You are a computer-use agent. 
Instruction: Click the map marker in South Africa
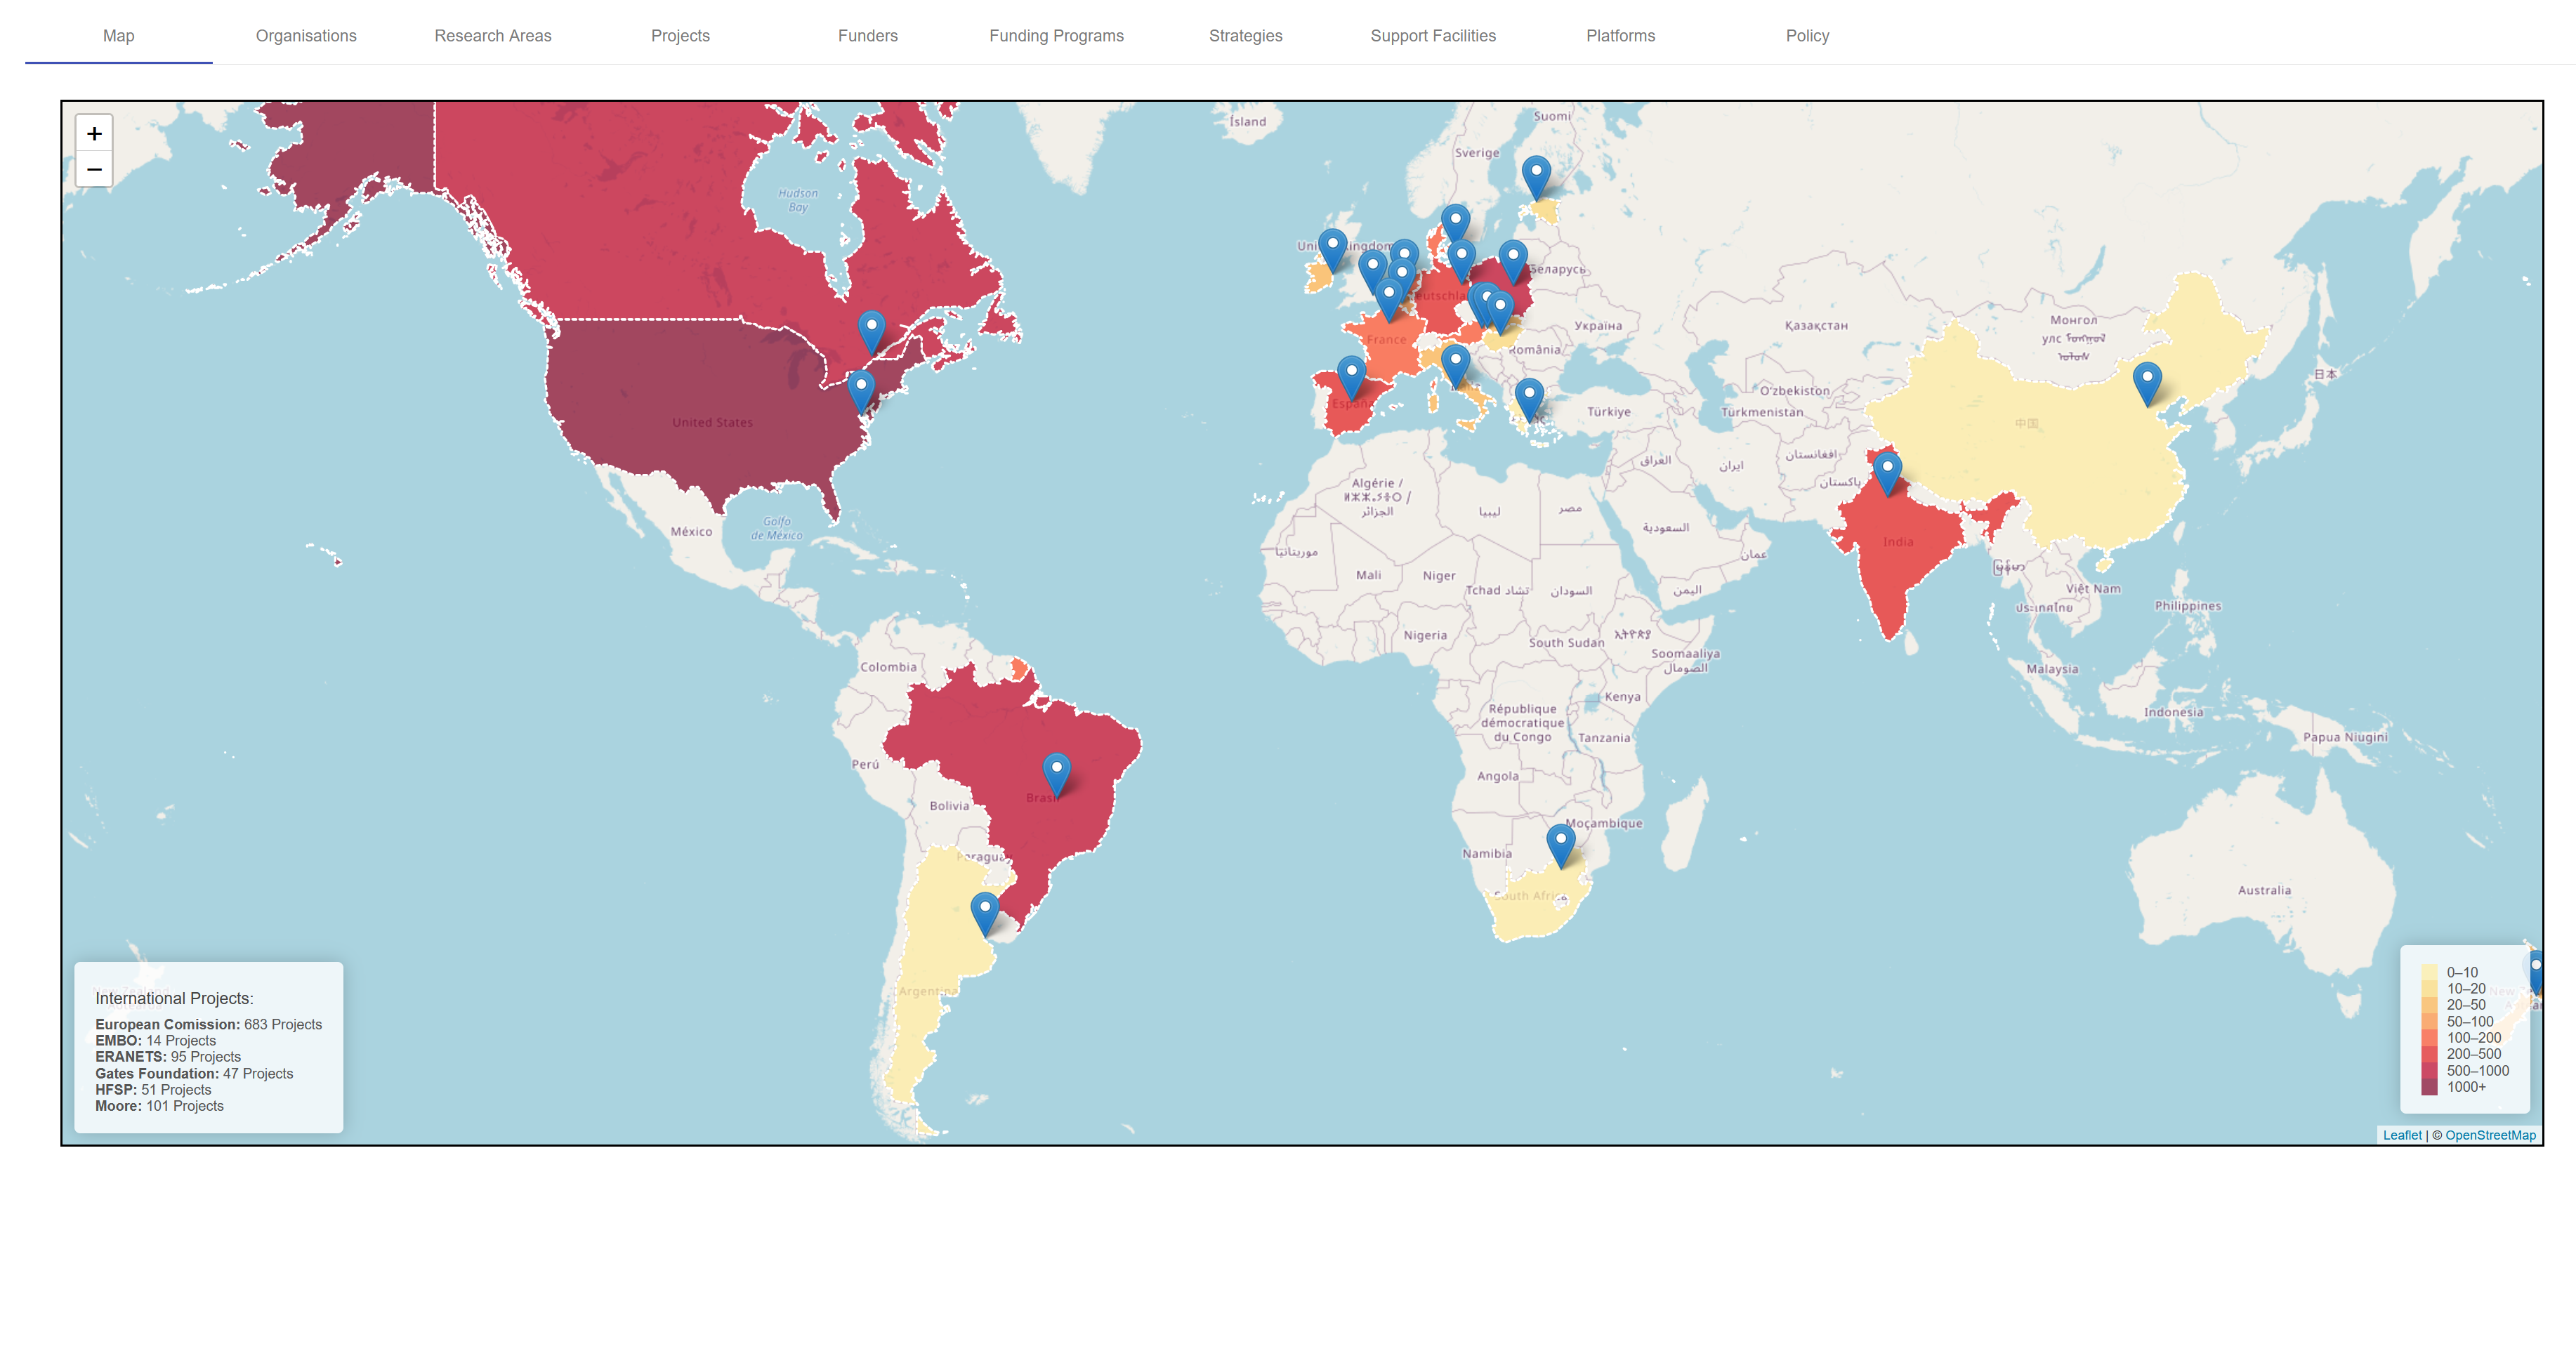[1560, 842]
